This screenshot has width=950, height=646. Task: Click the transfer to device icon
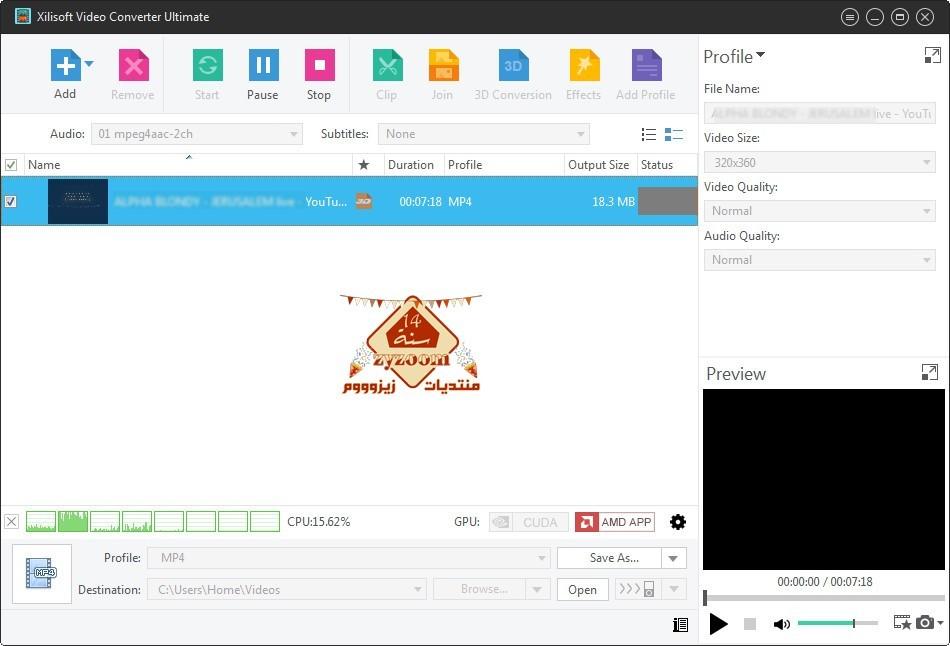pyautogui.click(x=636, y=589)
